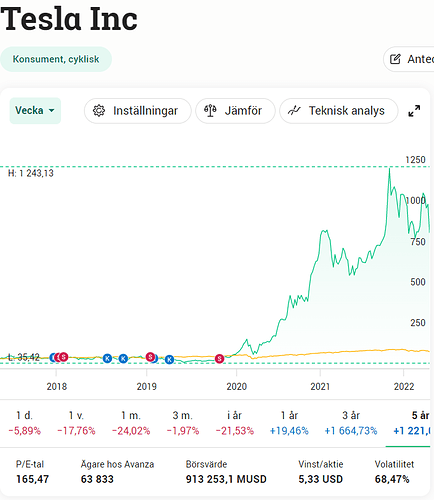Click the Anteckning pencil-note icon
The height and width of the screenshot is (500, 434).
395,59
